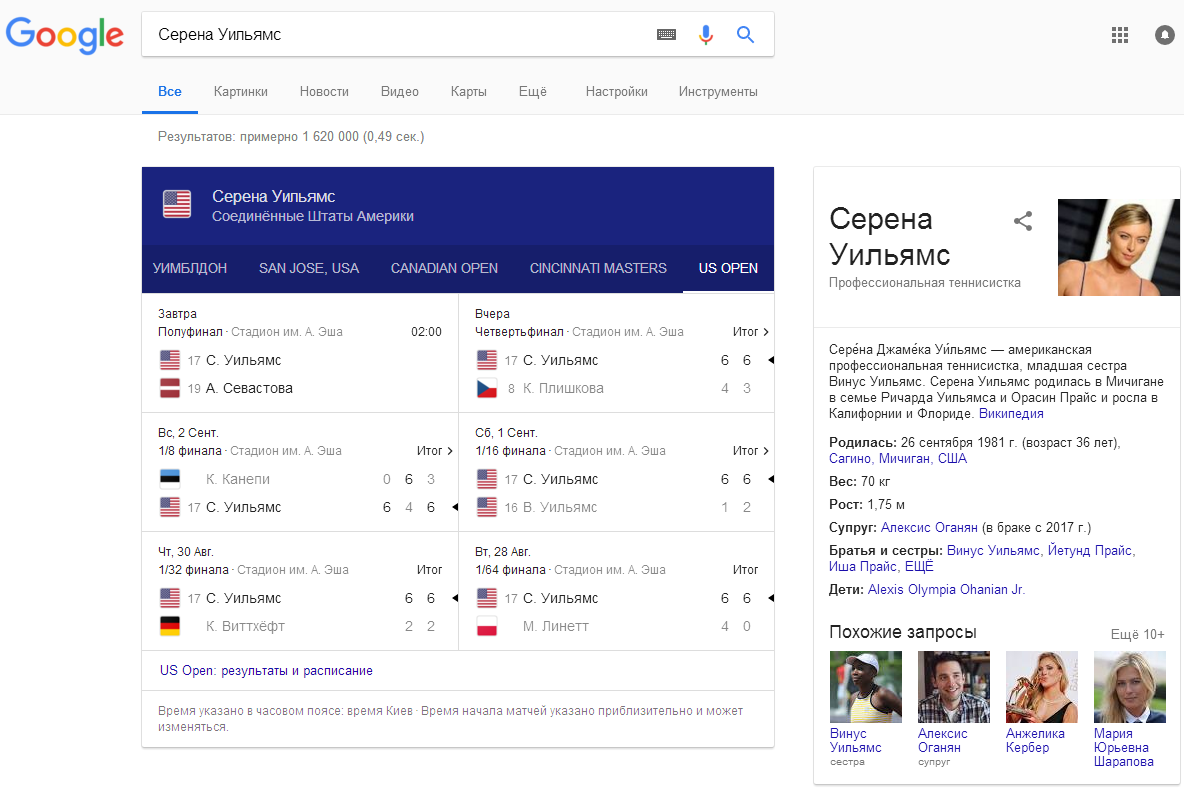Open the notifications bell icon
The image size is (1184, 789).
pos(1164,35)
